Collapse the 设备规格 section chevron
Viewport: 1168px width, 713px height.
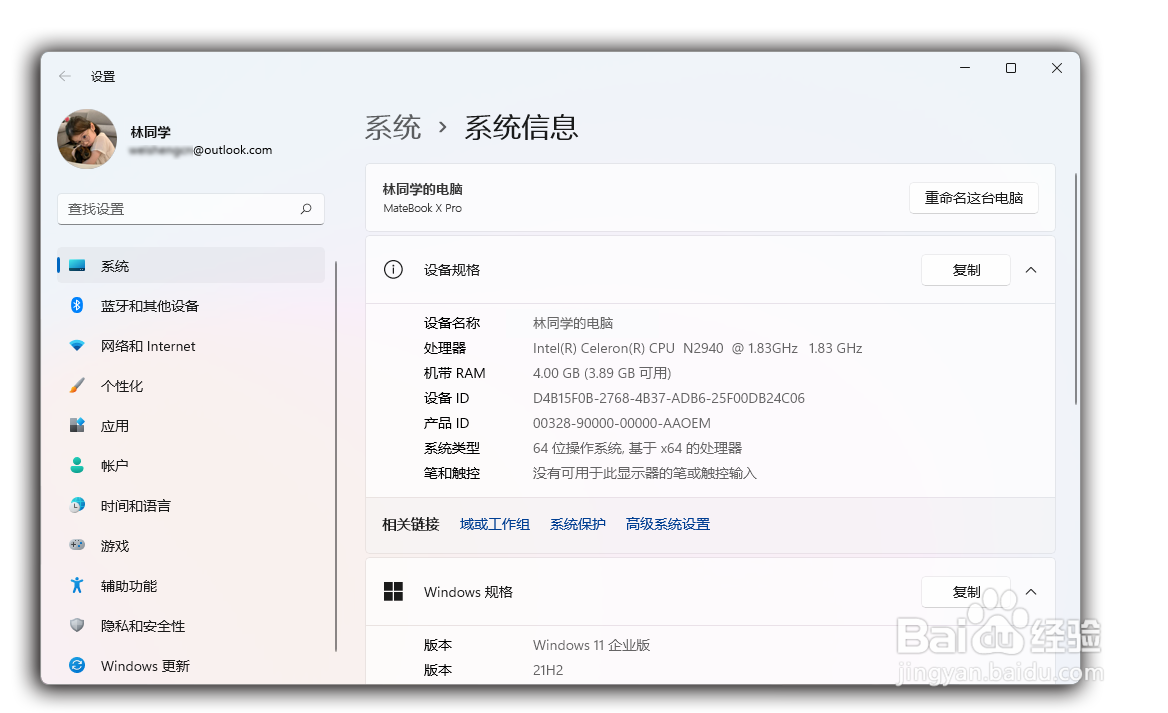point(1031,270)
